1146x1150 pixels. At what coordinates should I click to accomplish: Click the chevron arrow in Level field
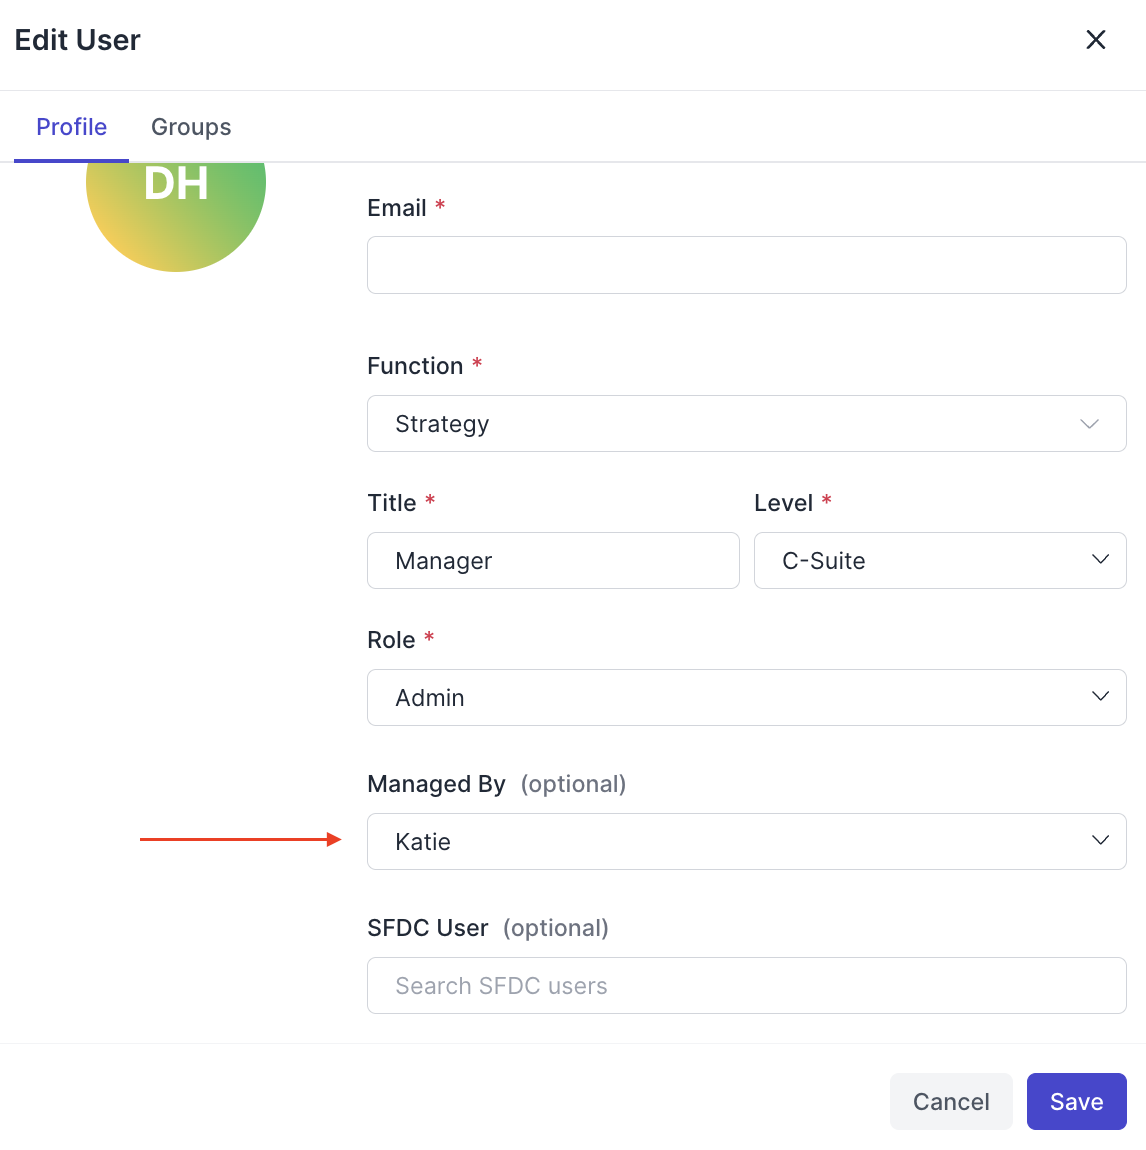click(x=1101, y=560)
